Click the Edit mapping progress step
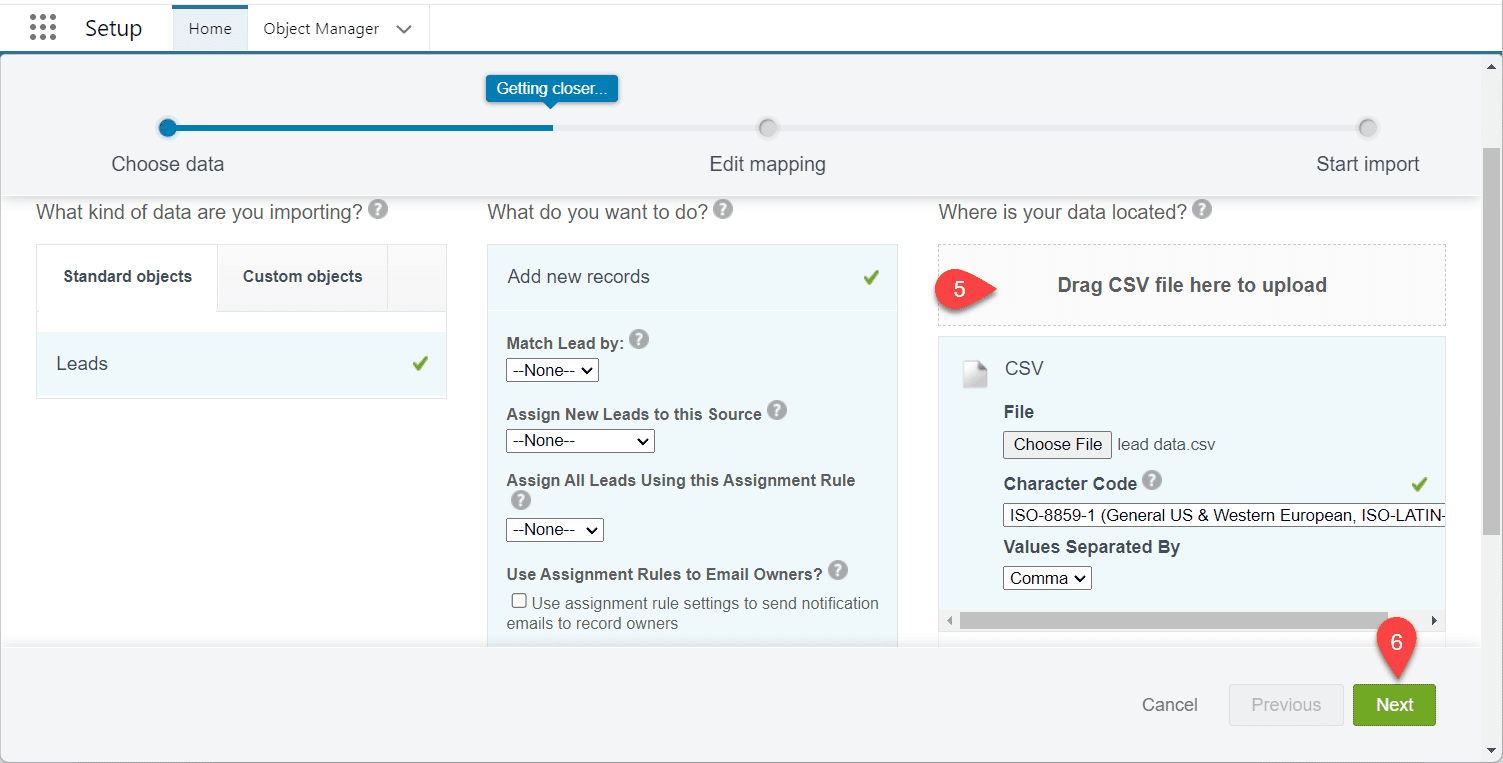1503x763 pixels. (x=767, y=128)
